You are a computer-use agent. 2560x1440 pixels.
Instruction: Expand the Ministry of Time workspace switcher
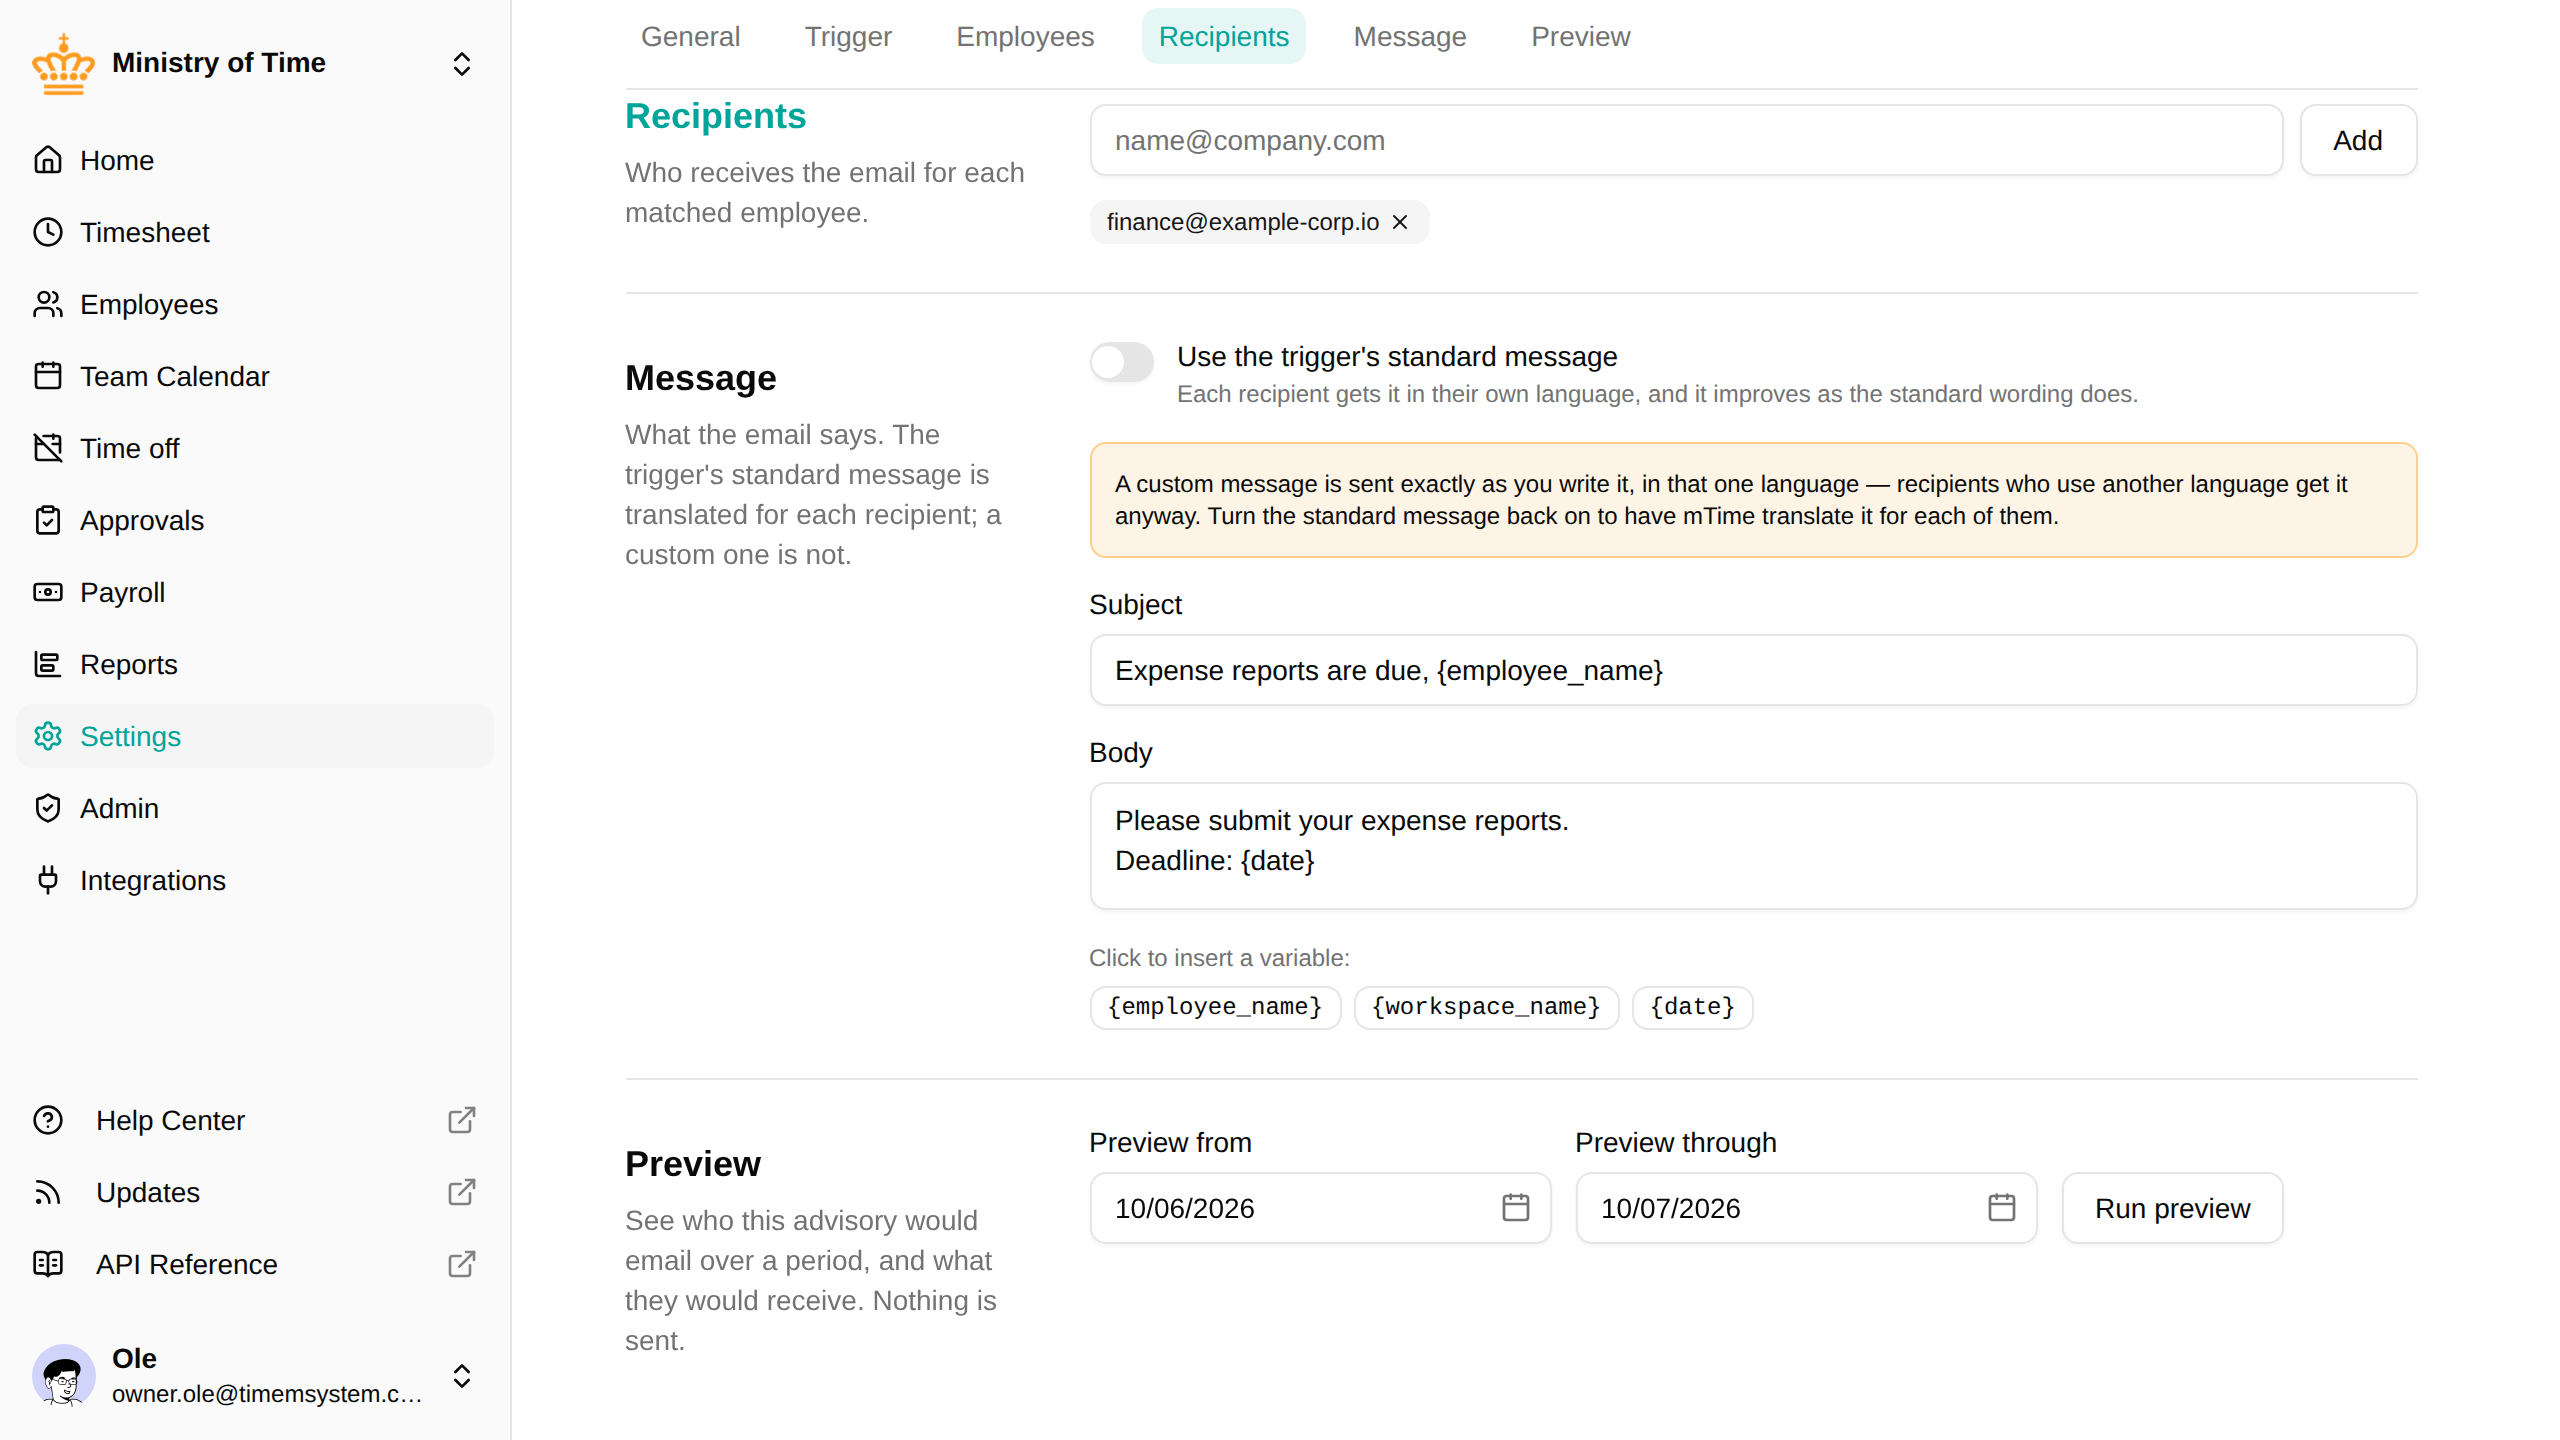[462, 64]
